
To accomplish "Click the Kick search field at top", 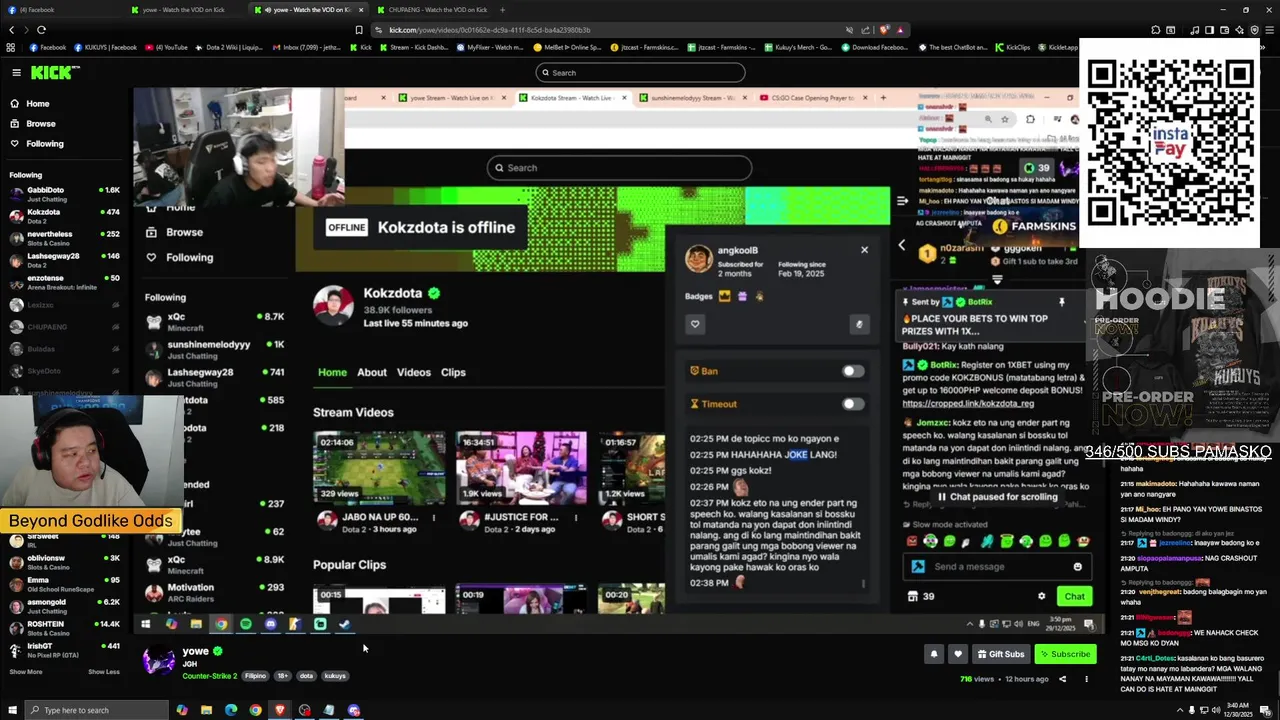I will [640, 72].
